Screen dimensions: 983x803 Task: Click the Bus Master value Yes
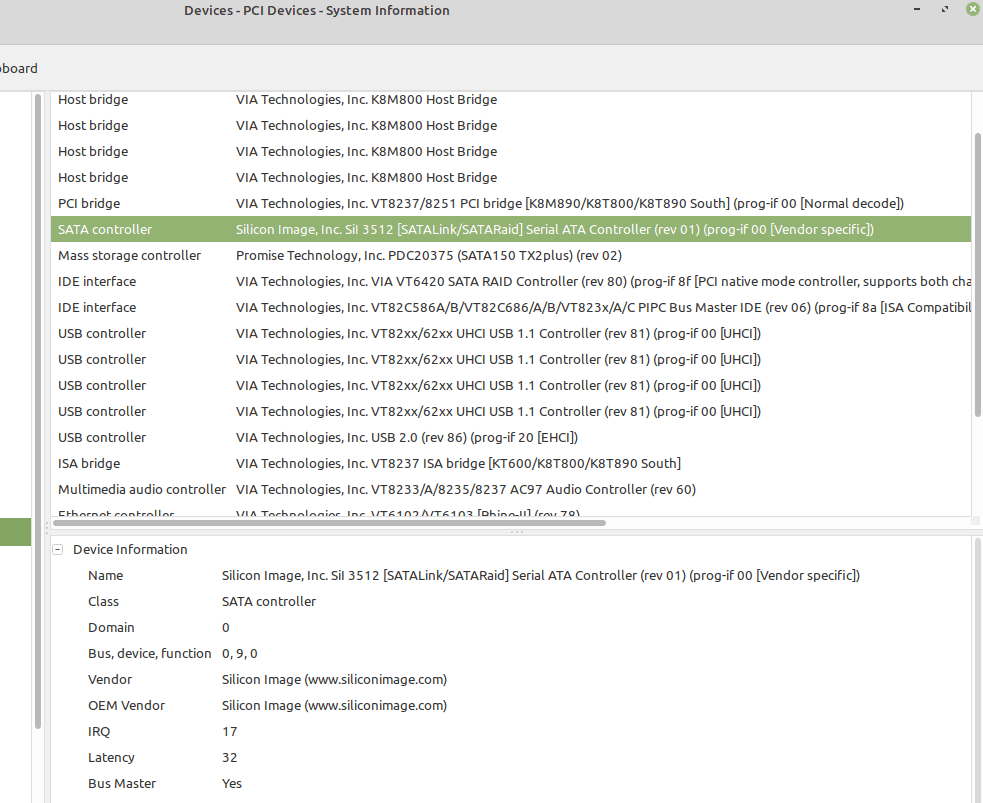point(231,784)
